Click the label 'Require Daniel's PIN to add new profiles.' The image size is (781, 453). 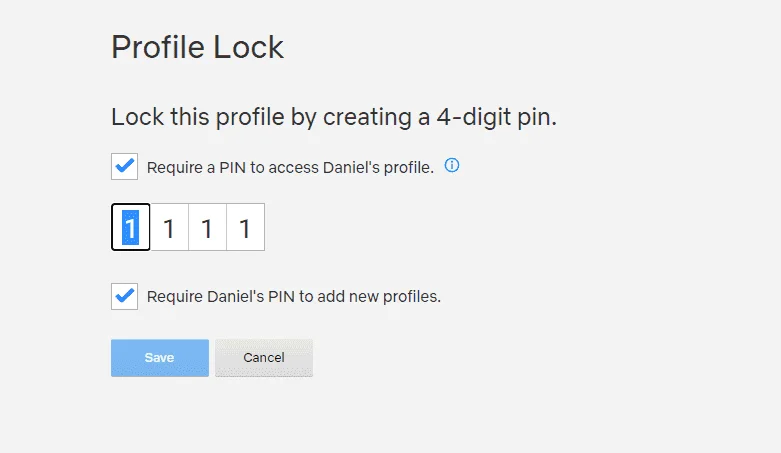click(294, 297)
